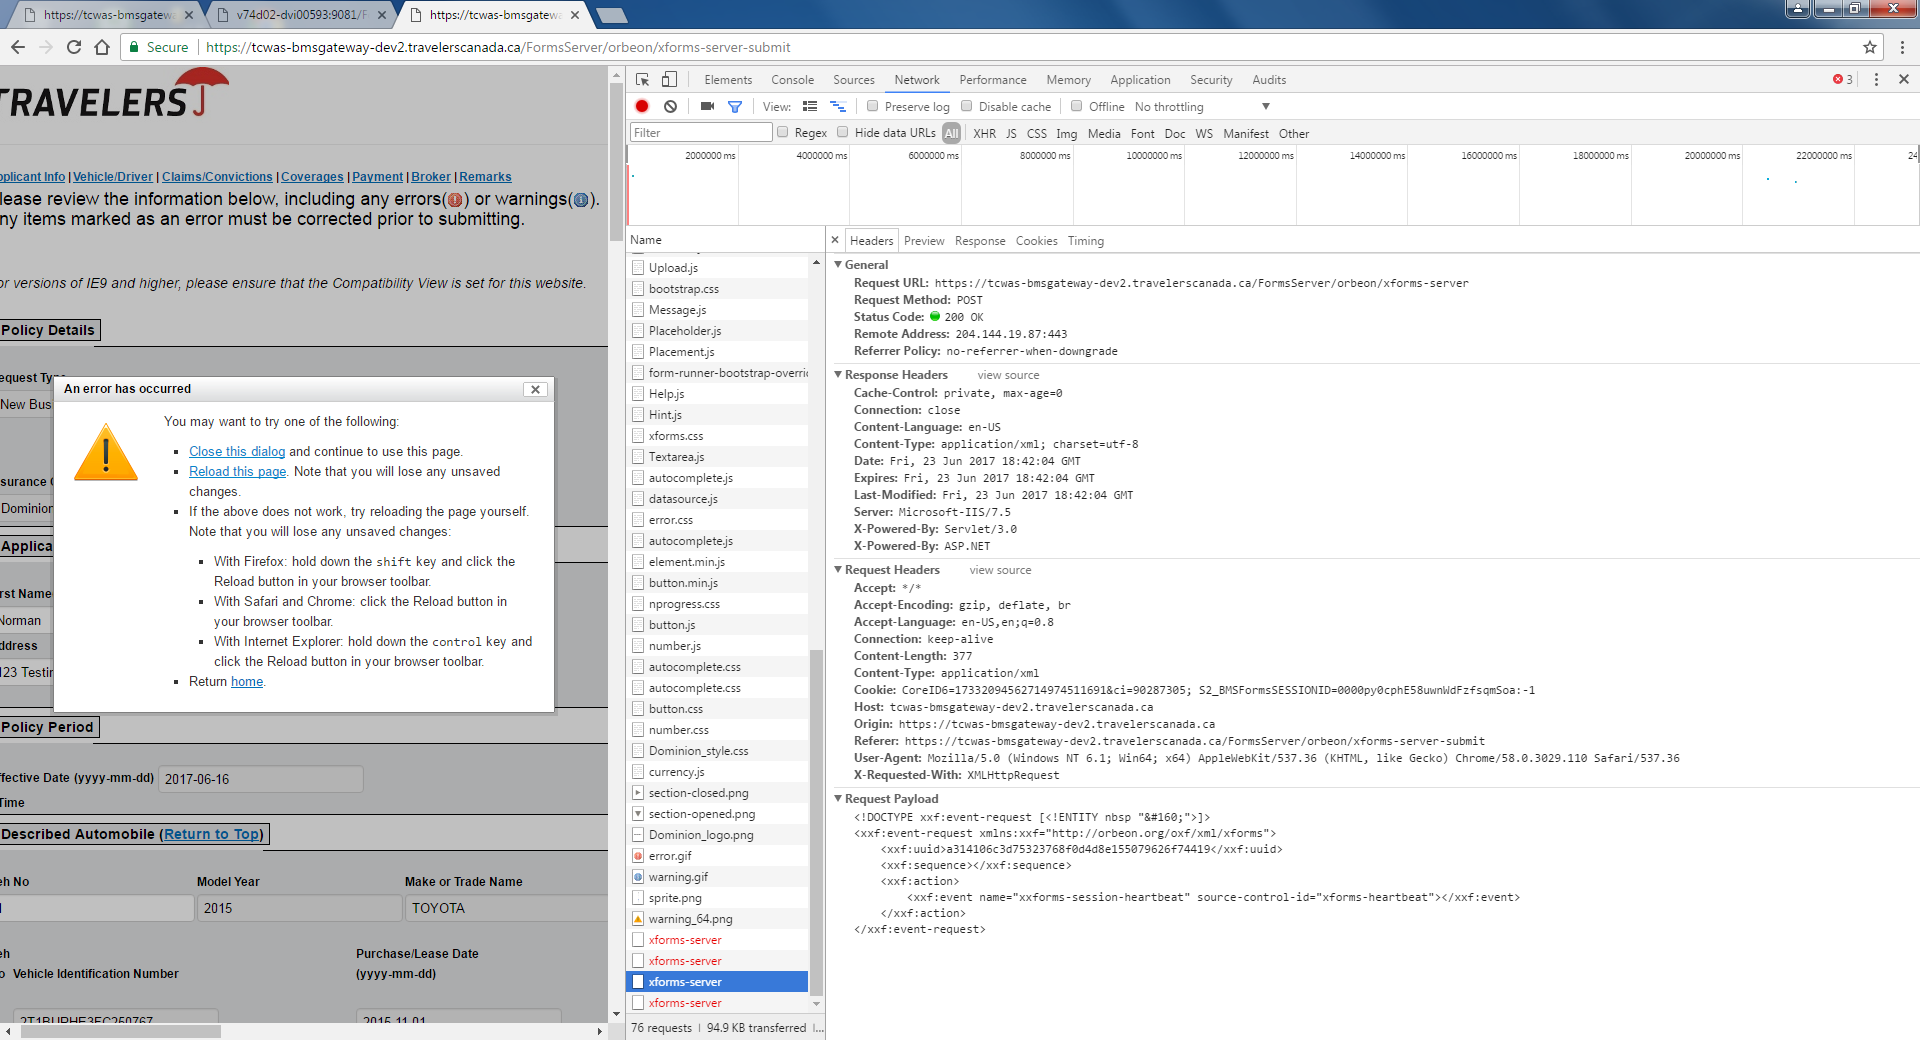Bookmark this page with the star icon
The height and width of the screenshot is (1040, 1920).
click(1869, 47)
